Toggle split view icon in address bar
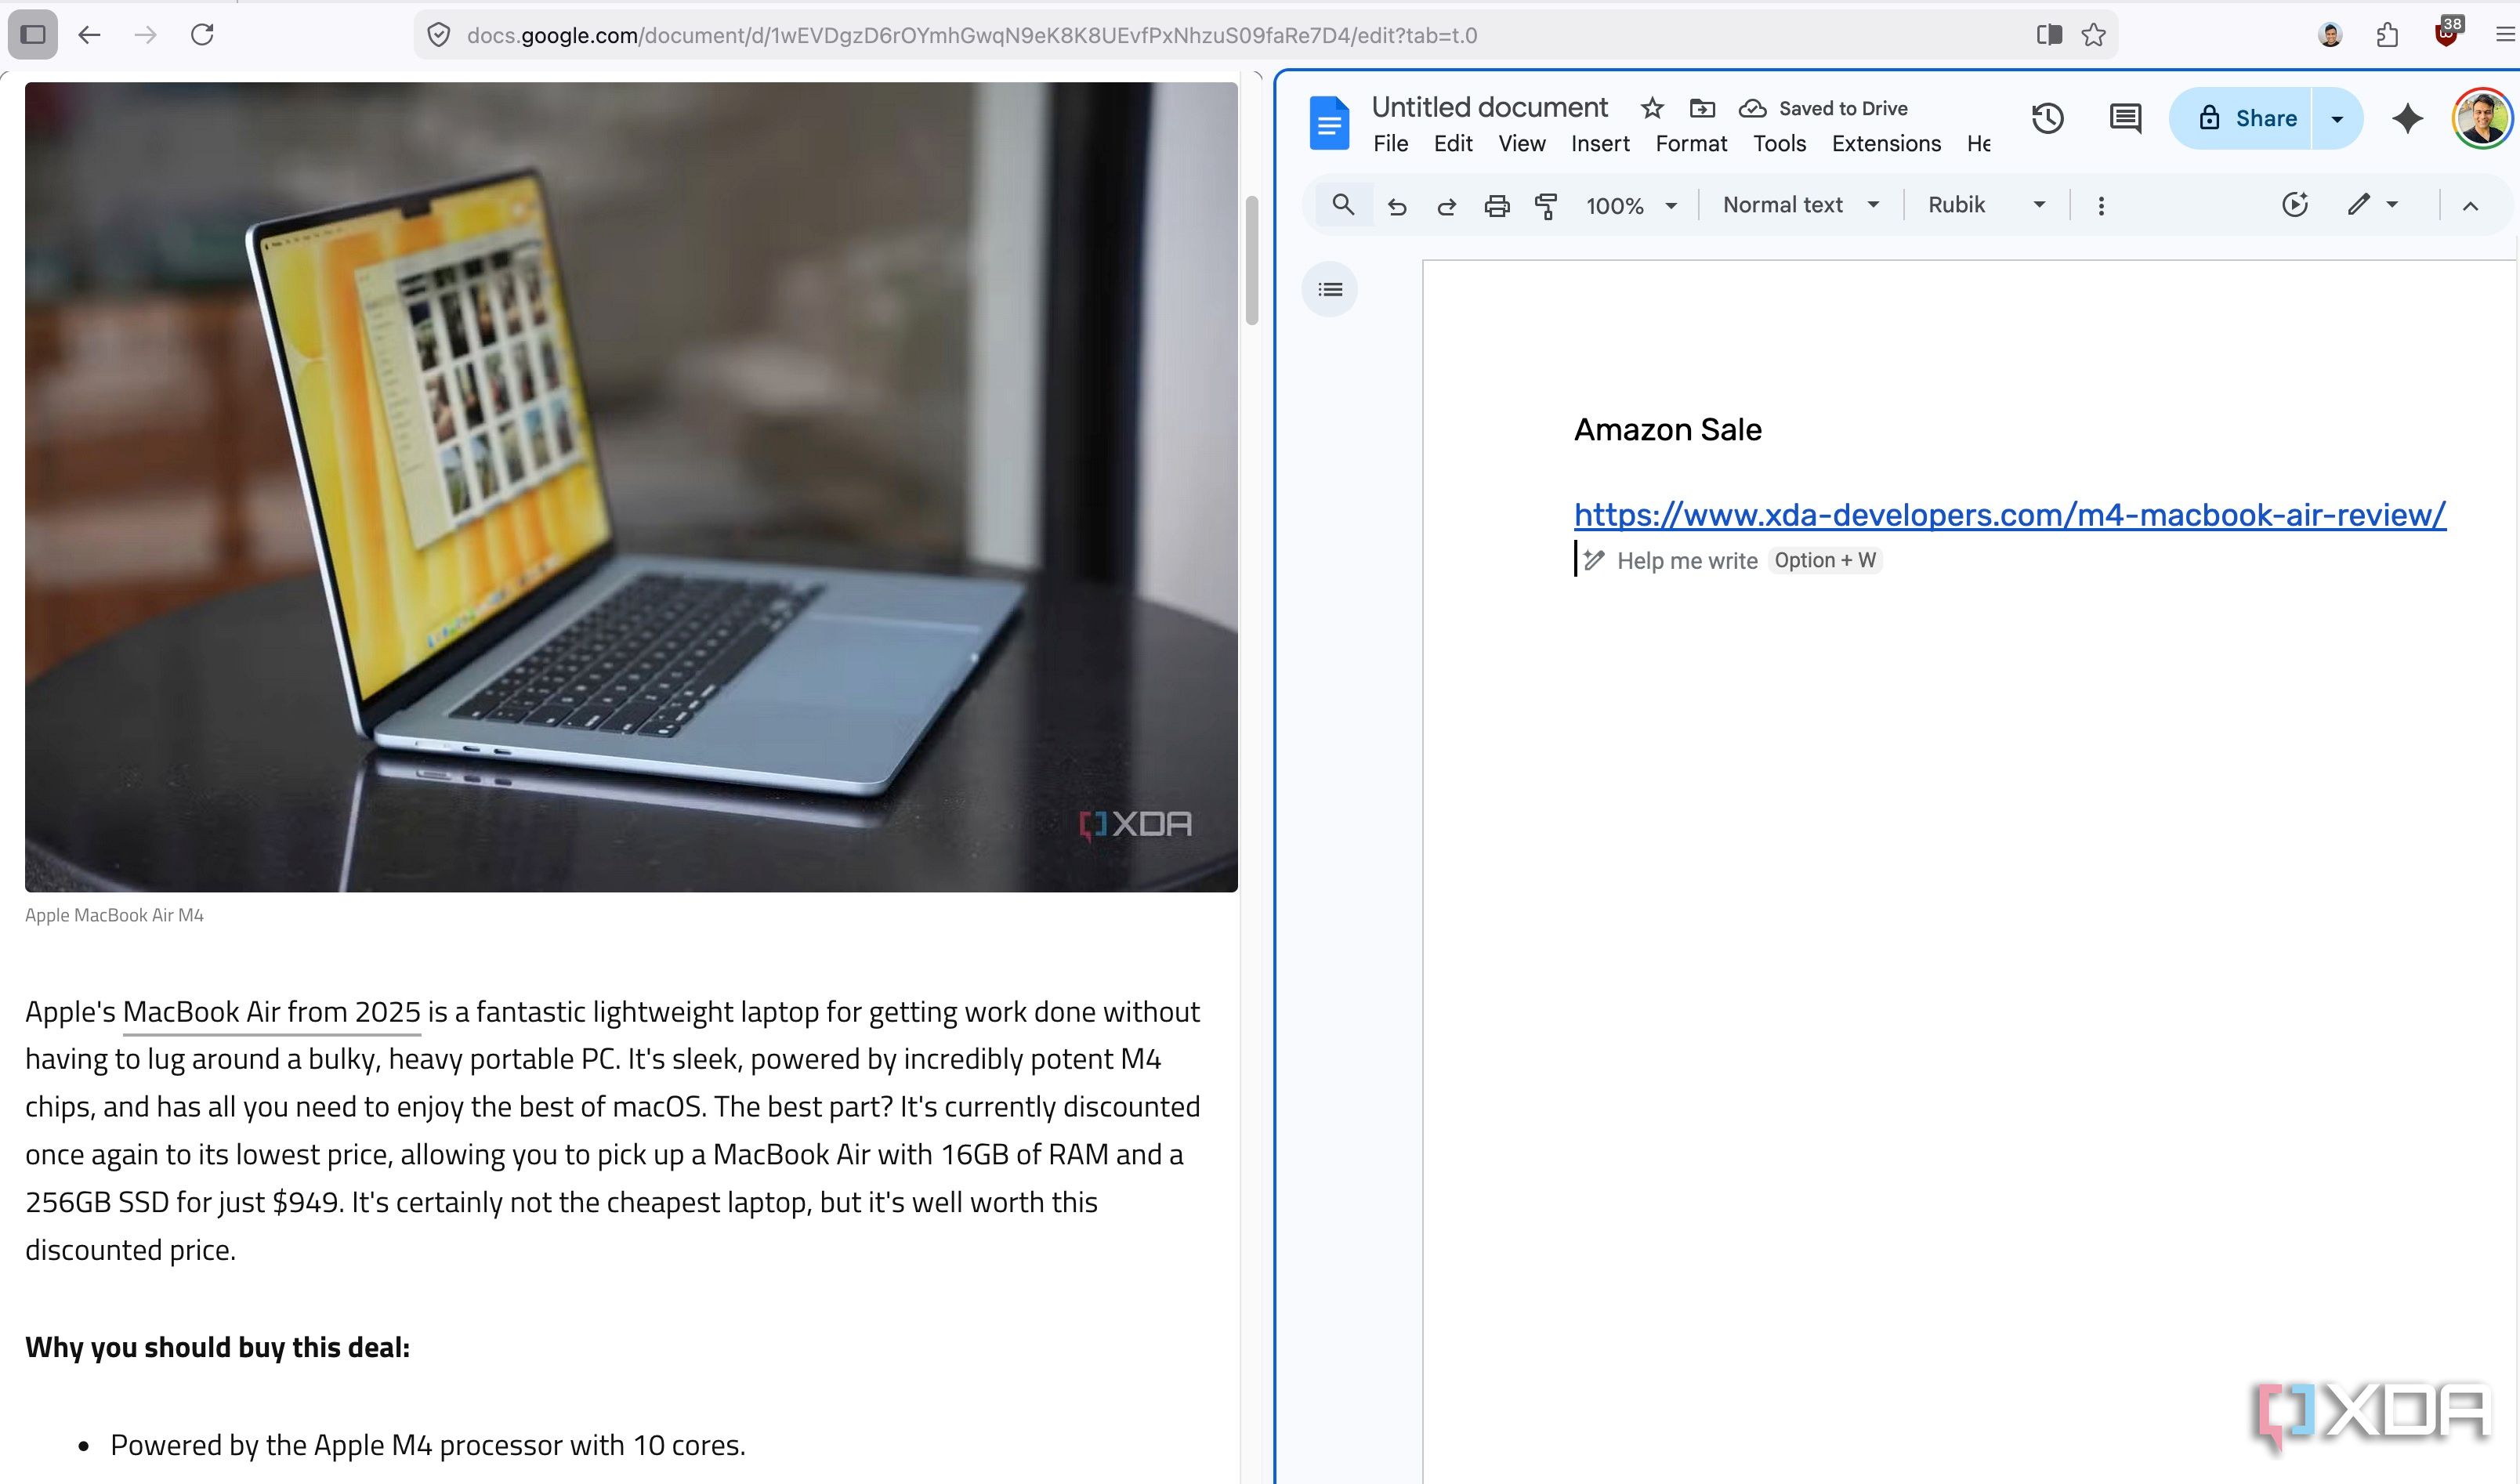 click(x=2049, y=35)
